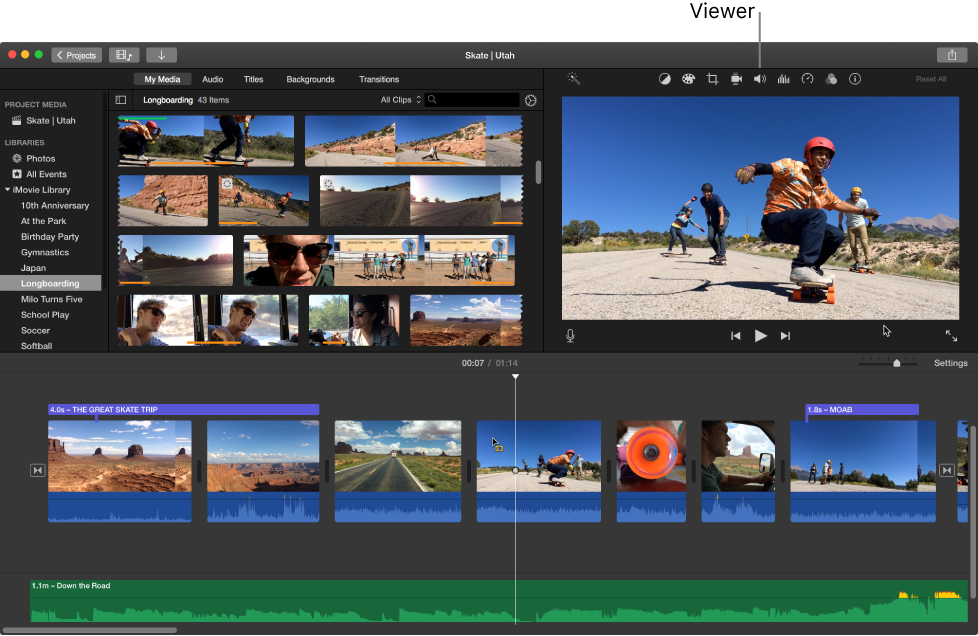The image size is (978, 636).
Task: Switch to the Titles tab
Action: tap(253, 79)
